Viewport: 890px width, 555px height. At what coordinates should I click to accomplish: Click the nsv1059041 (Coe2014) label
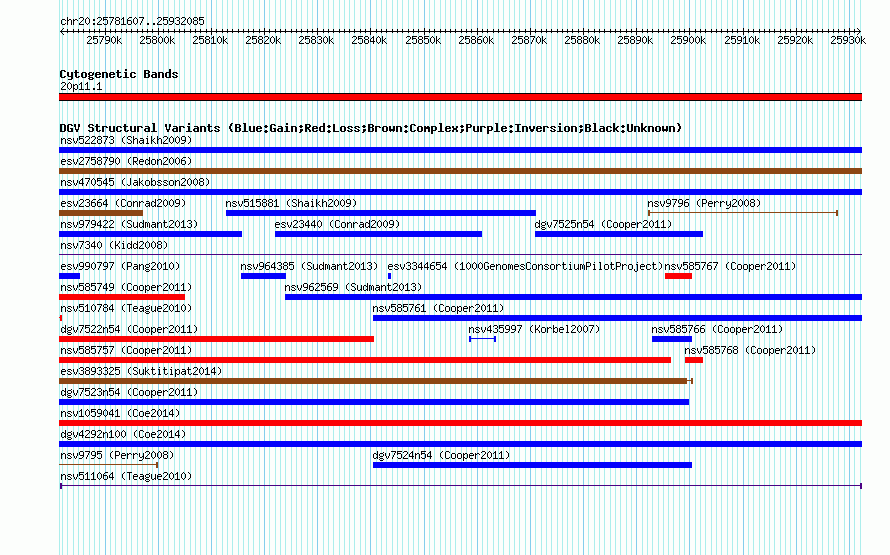click(x=120, y=413)
